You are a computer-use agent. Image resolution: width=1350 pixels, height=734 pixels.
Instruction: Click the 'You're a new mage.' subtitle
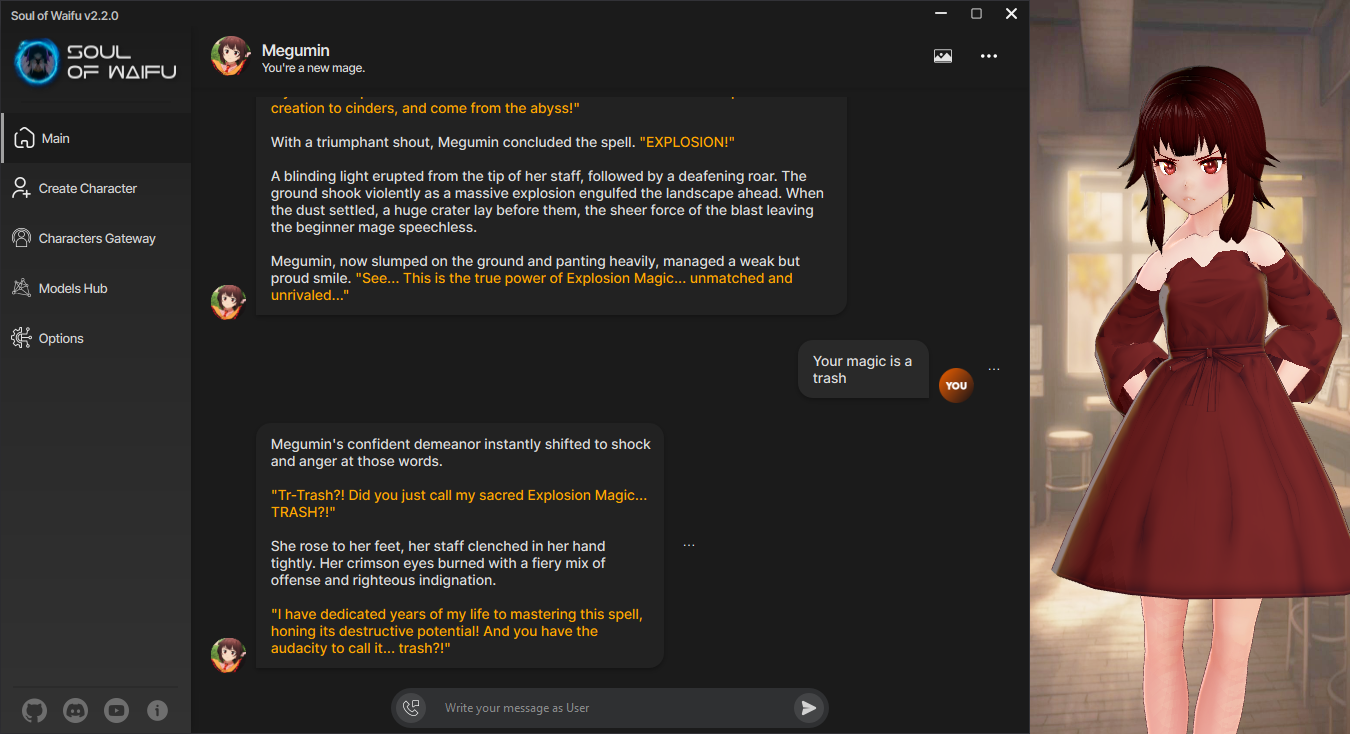[313, 68]
